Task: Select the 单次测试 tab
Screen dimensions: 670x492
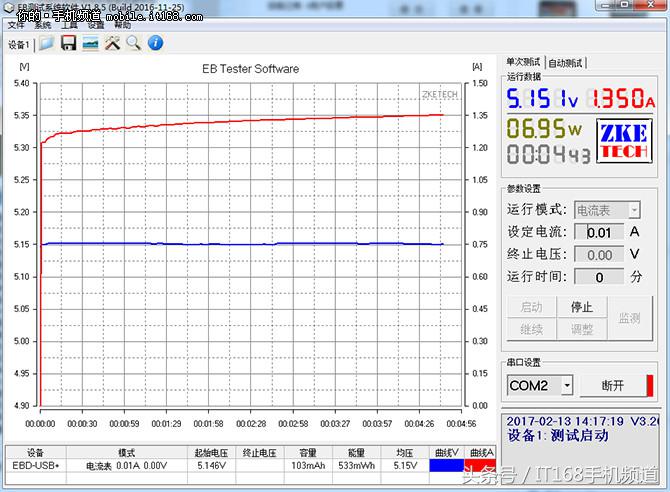Action: 524,62
